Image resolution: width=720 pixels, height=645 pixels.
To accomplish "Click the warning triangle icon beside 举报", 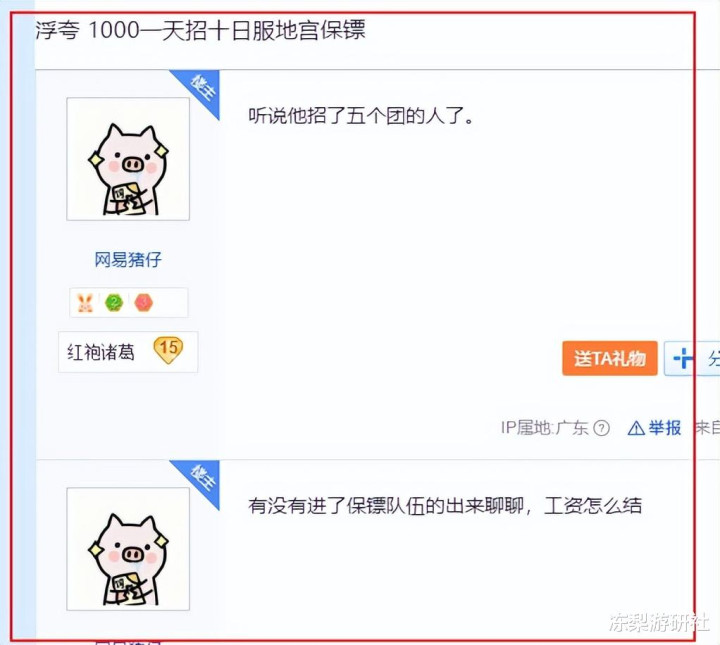I will pos(636,428).
